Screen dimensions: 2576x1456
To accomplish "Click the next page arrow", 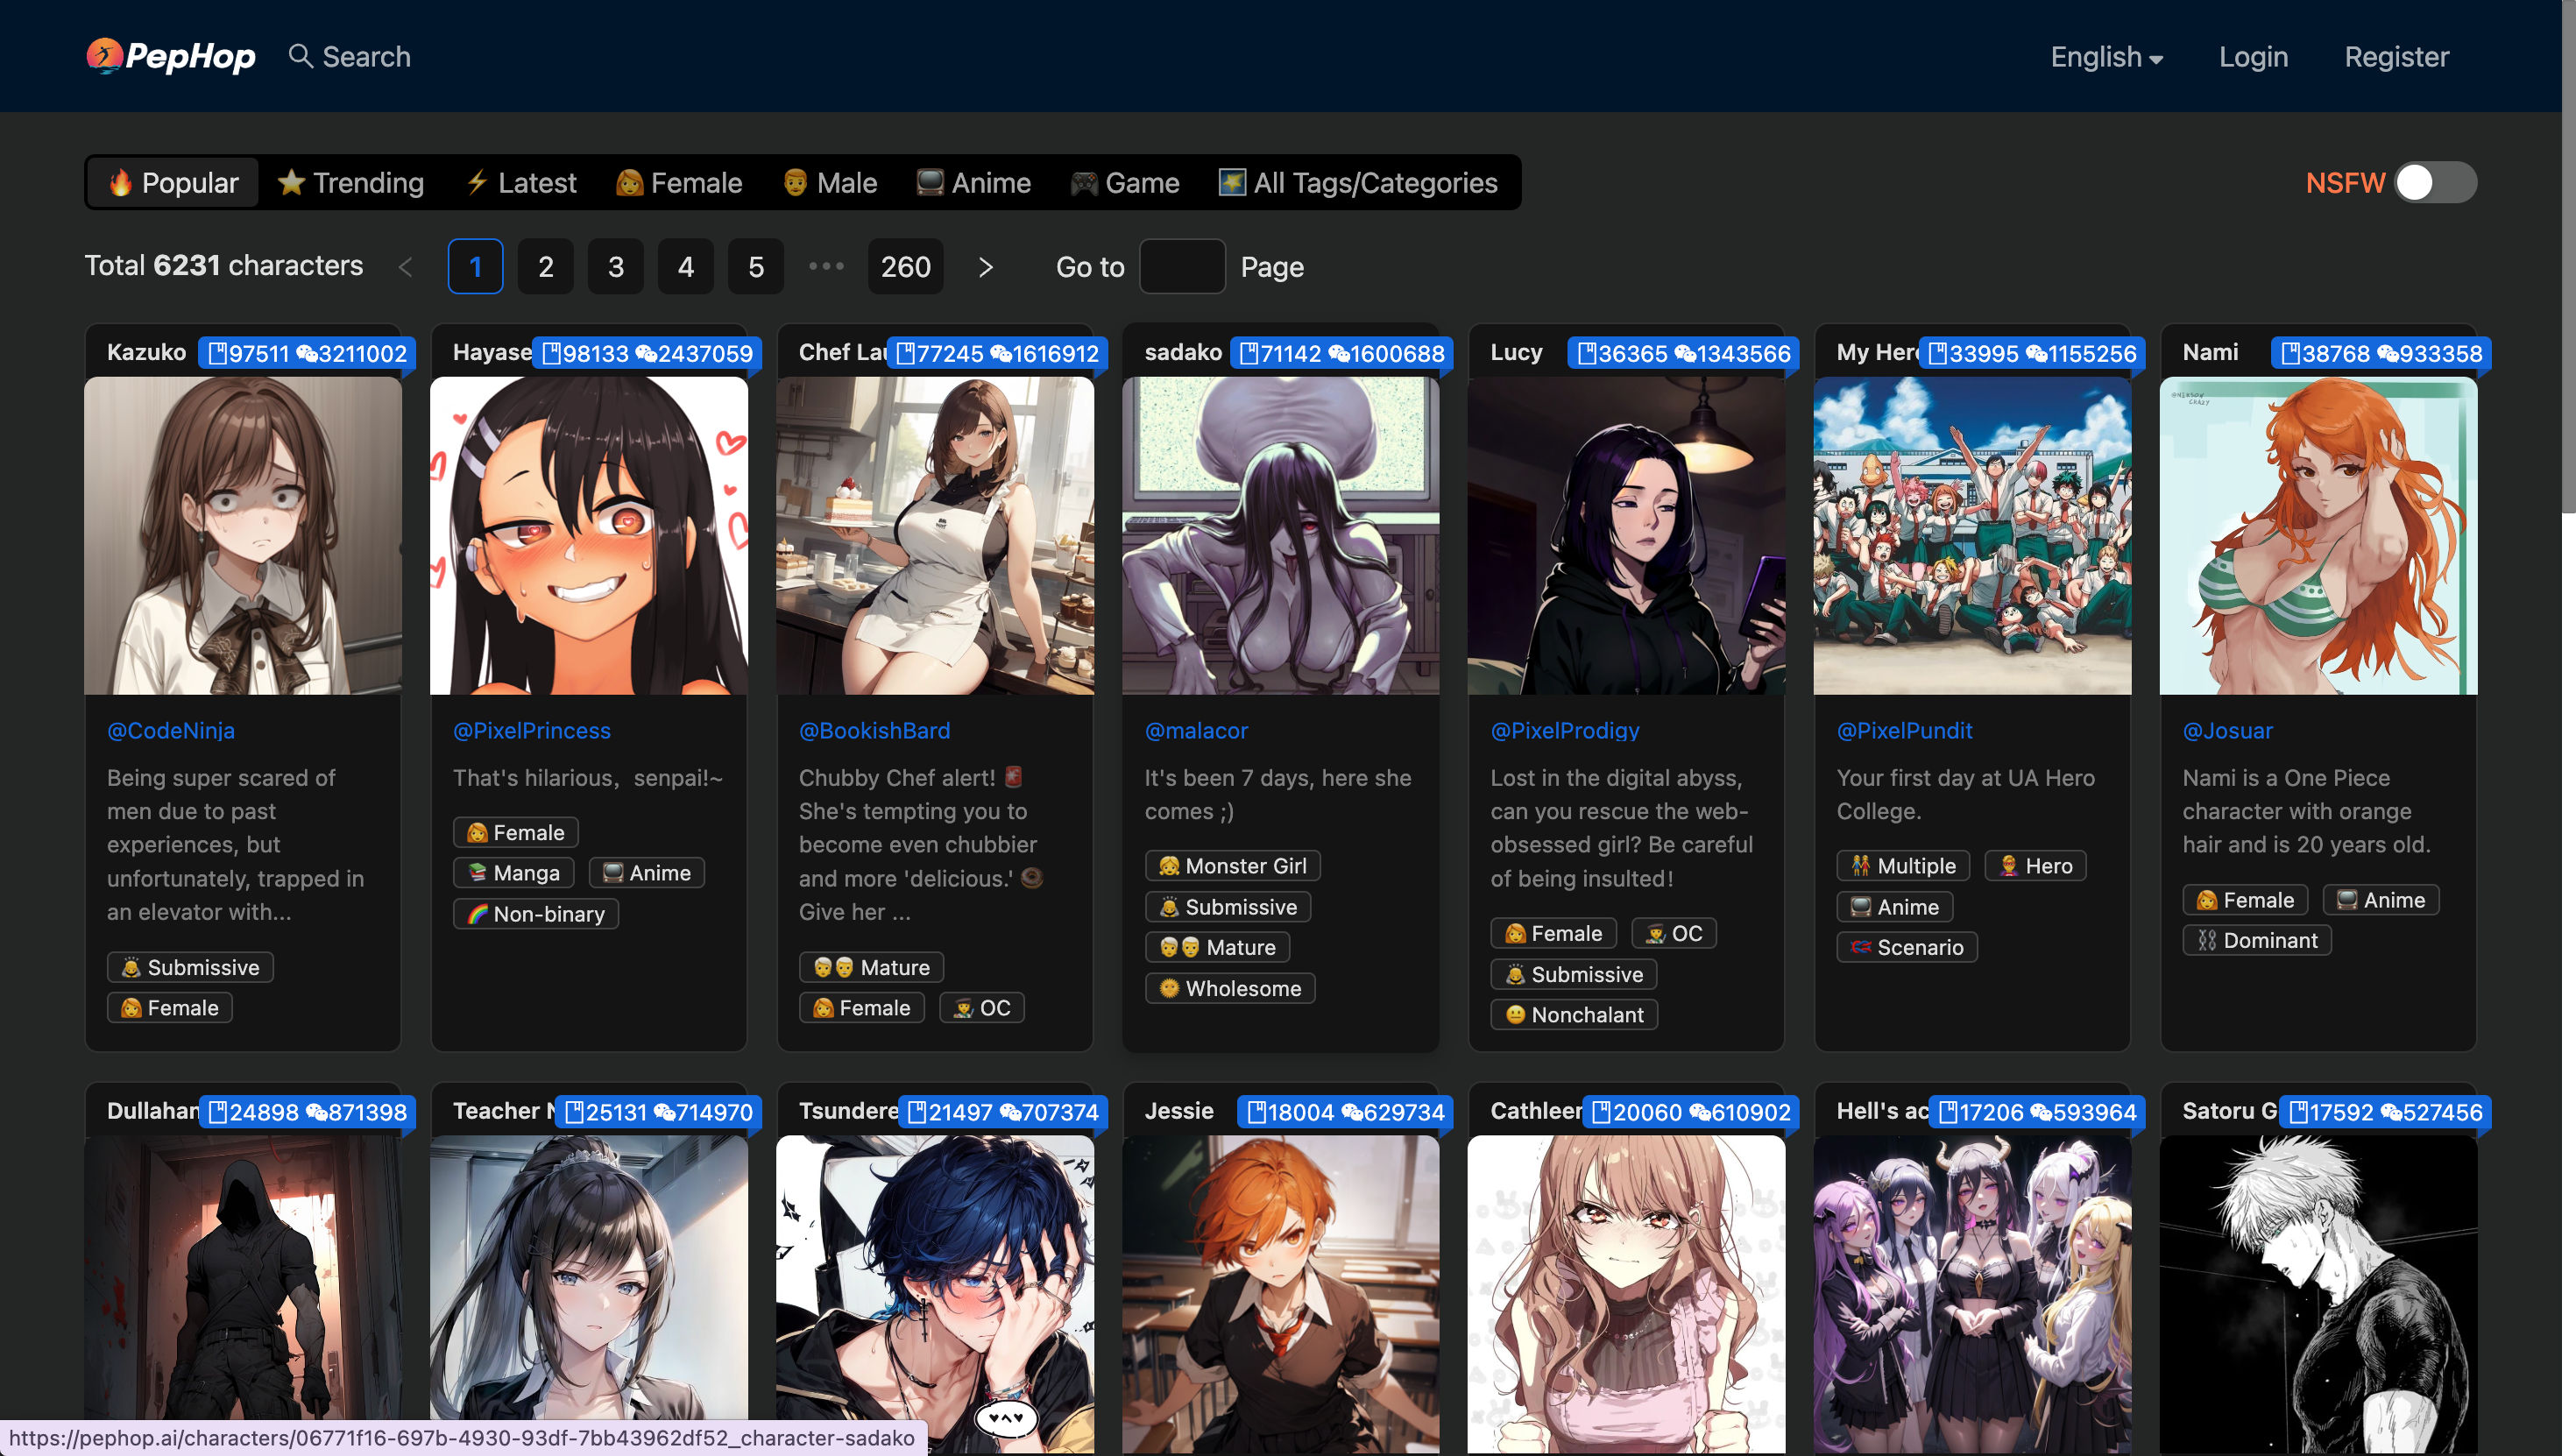I will [x=986, y=267].
